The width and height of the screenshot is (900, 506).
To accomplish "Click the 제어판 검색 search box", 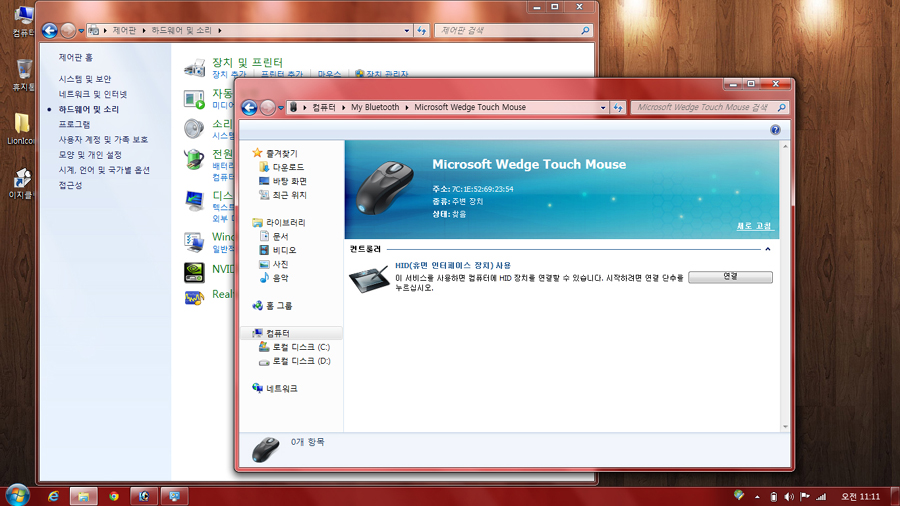I will tap(513, 30).
